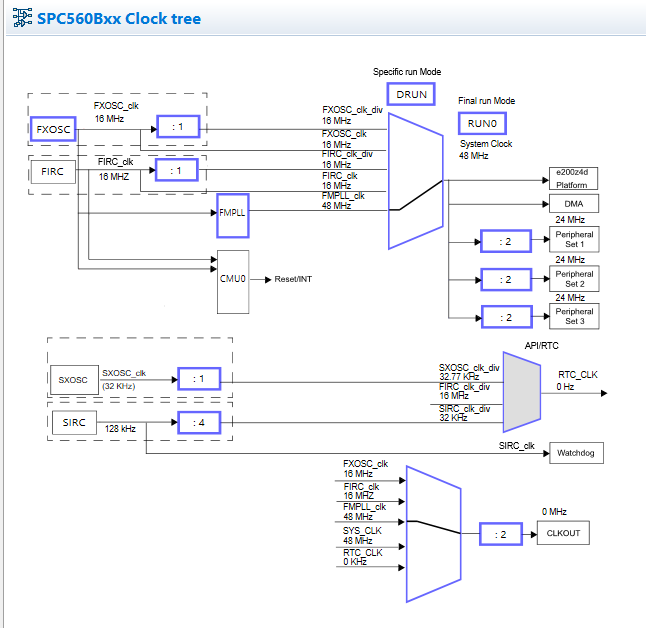Viewport: 646px width, 628px height.
Task: Click the "SXOSC_clk_div" label
Action: click(469, 367)
